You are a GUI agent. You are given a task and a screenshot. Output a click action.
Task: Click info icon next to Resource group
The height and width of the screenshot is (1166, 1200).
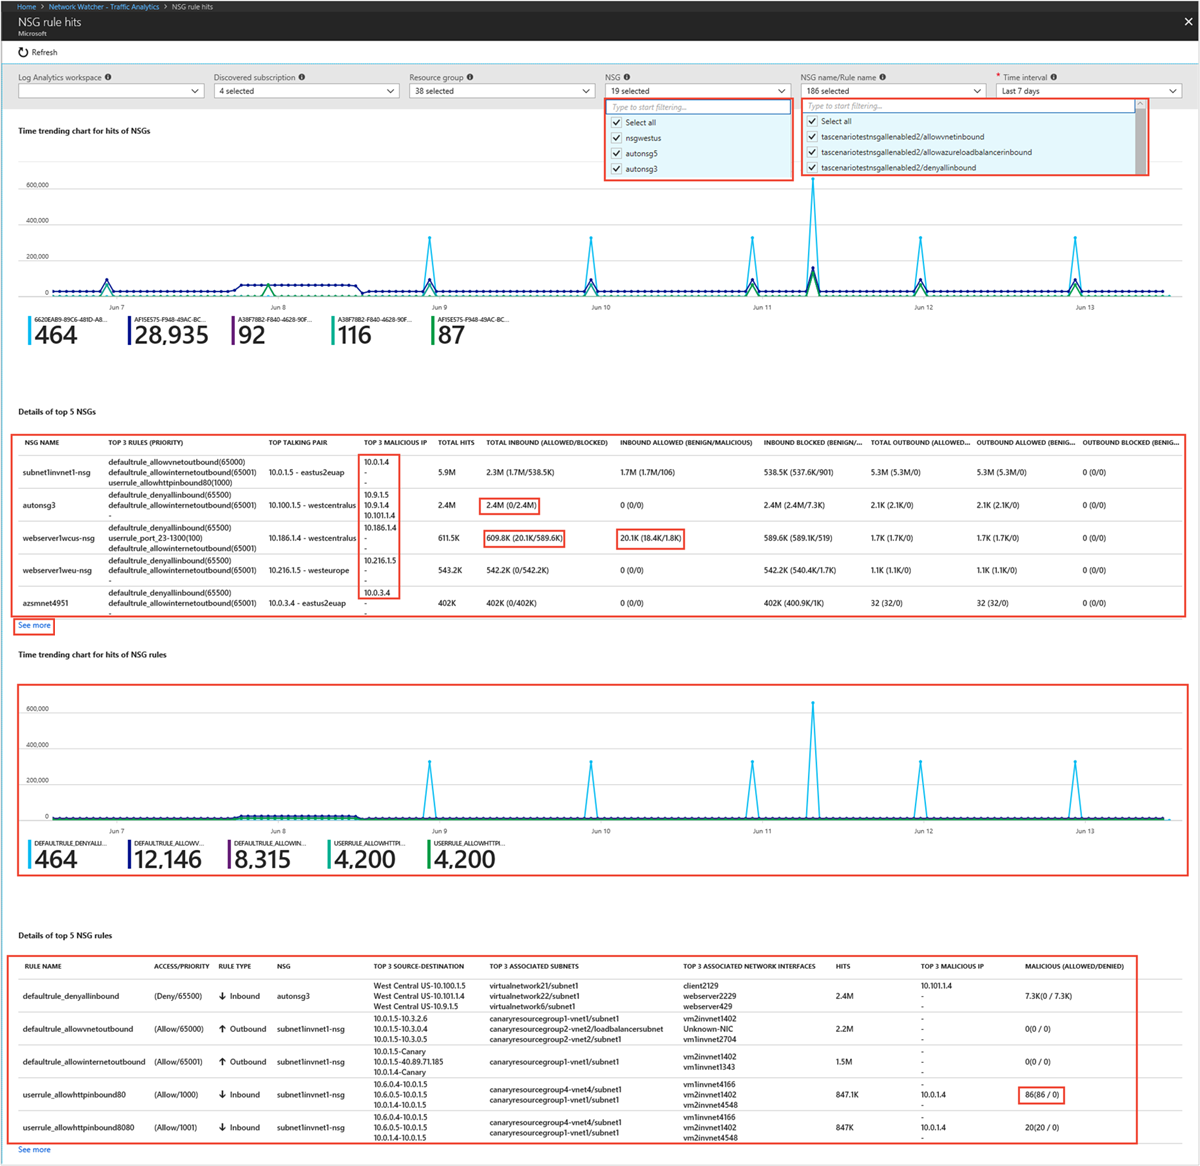click(470, 77)
